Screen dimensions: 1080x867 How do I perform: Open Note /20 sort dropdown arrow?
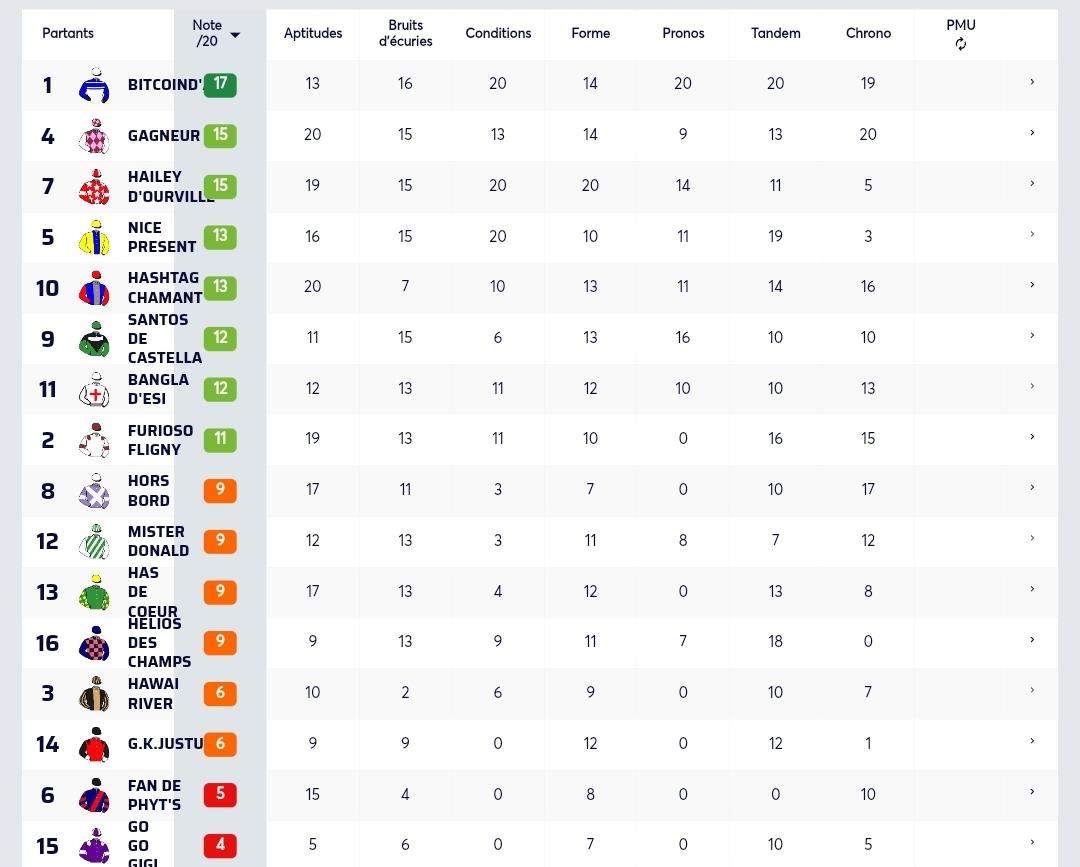[235, 35]
